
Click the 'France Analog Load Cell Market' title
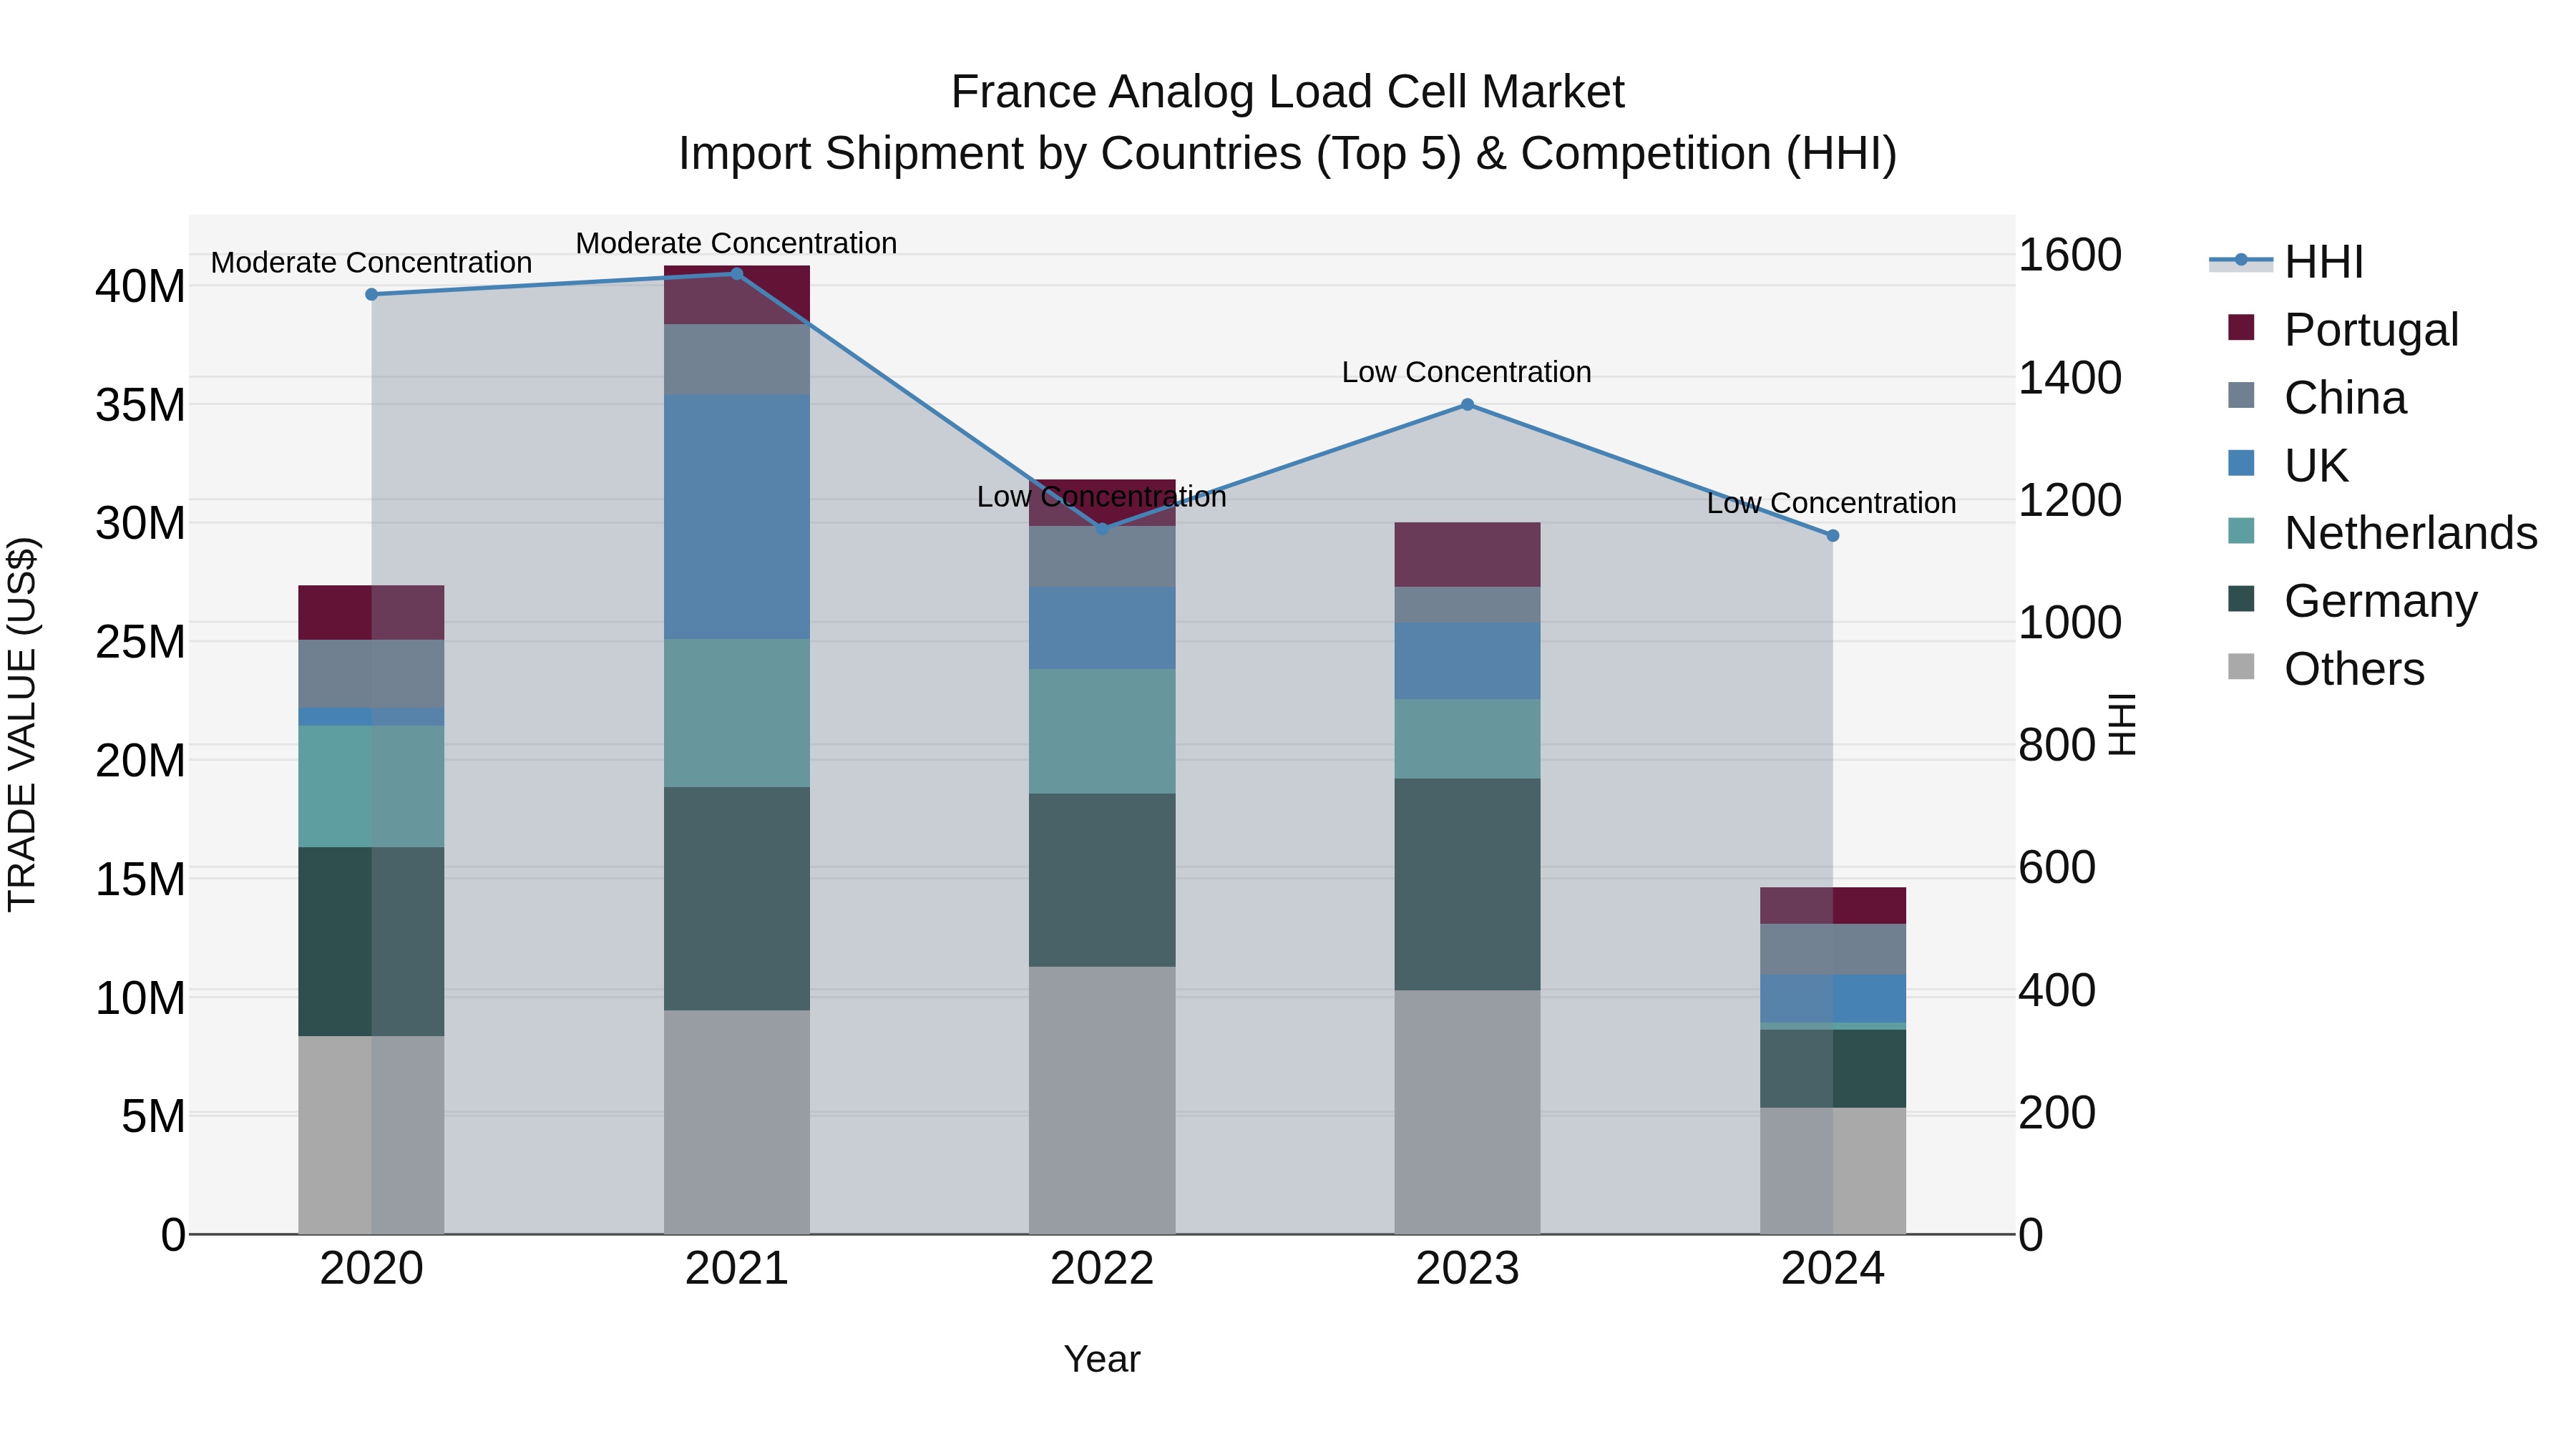coord(1288,92)
